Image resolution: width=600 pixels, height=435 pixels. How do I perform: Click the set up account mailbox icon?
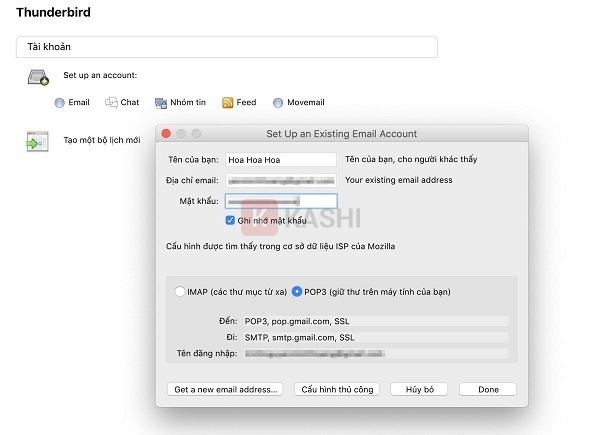pos(39,78)
